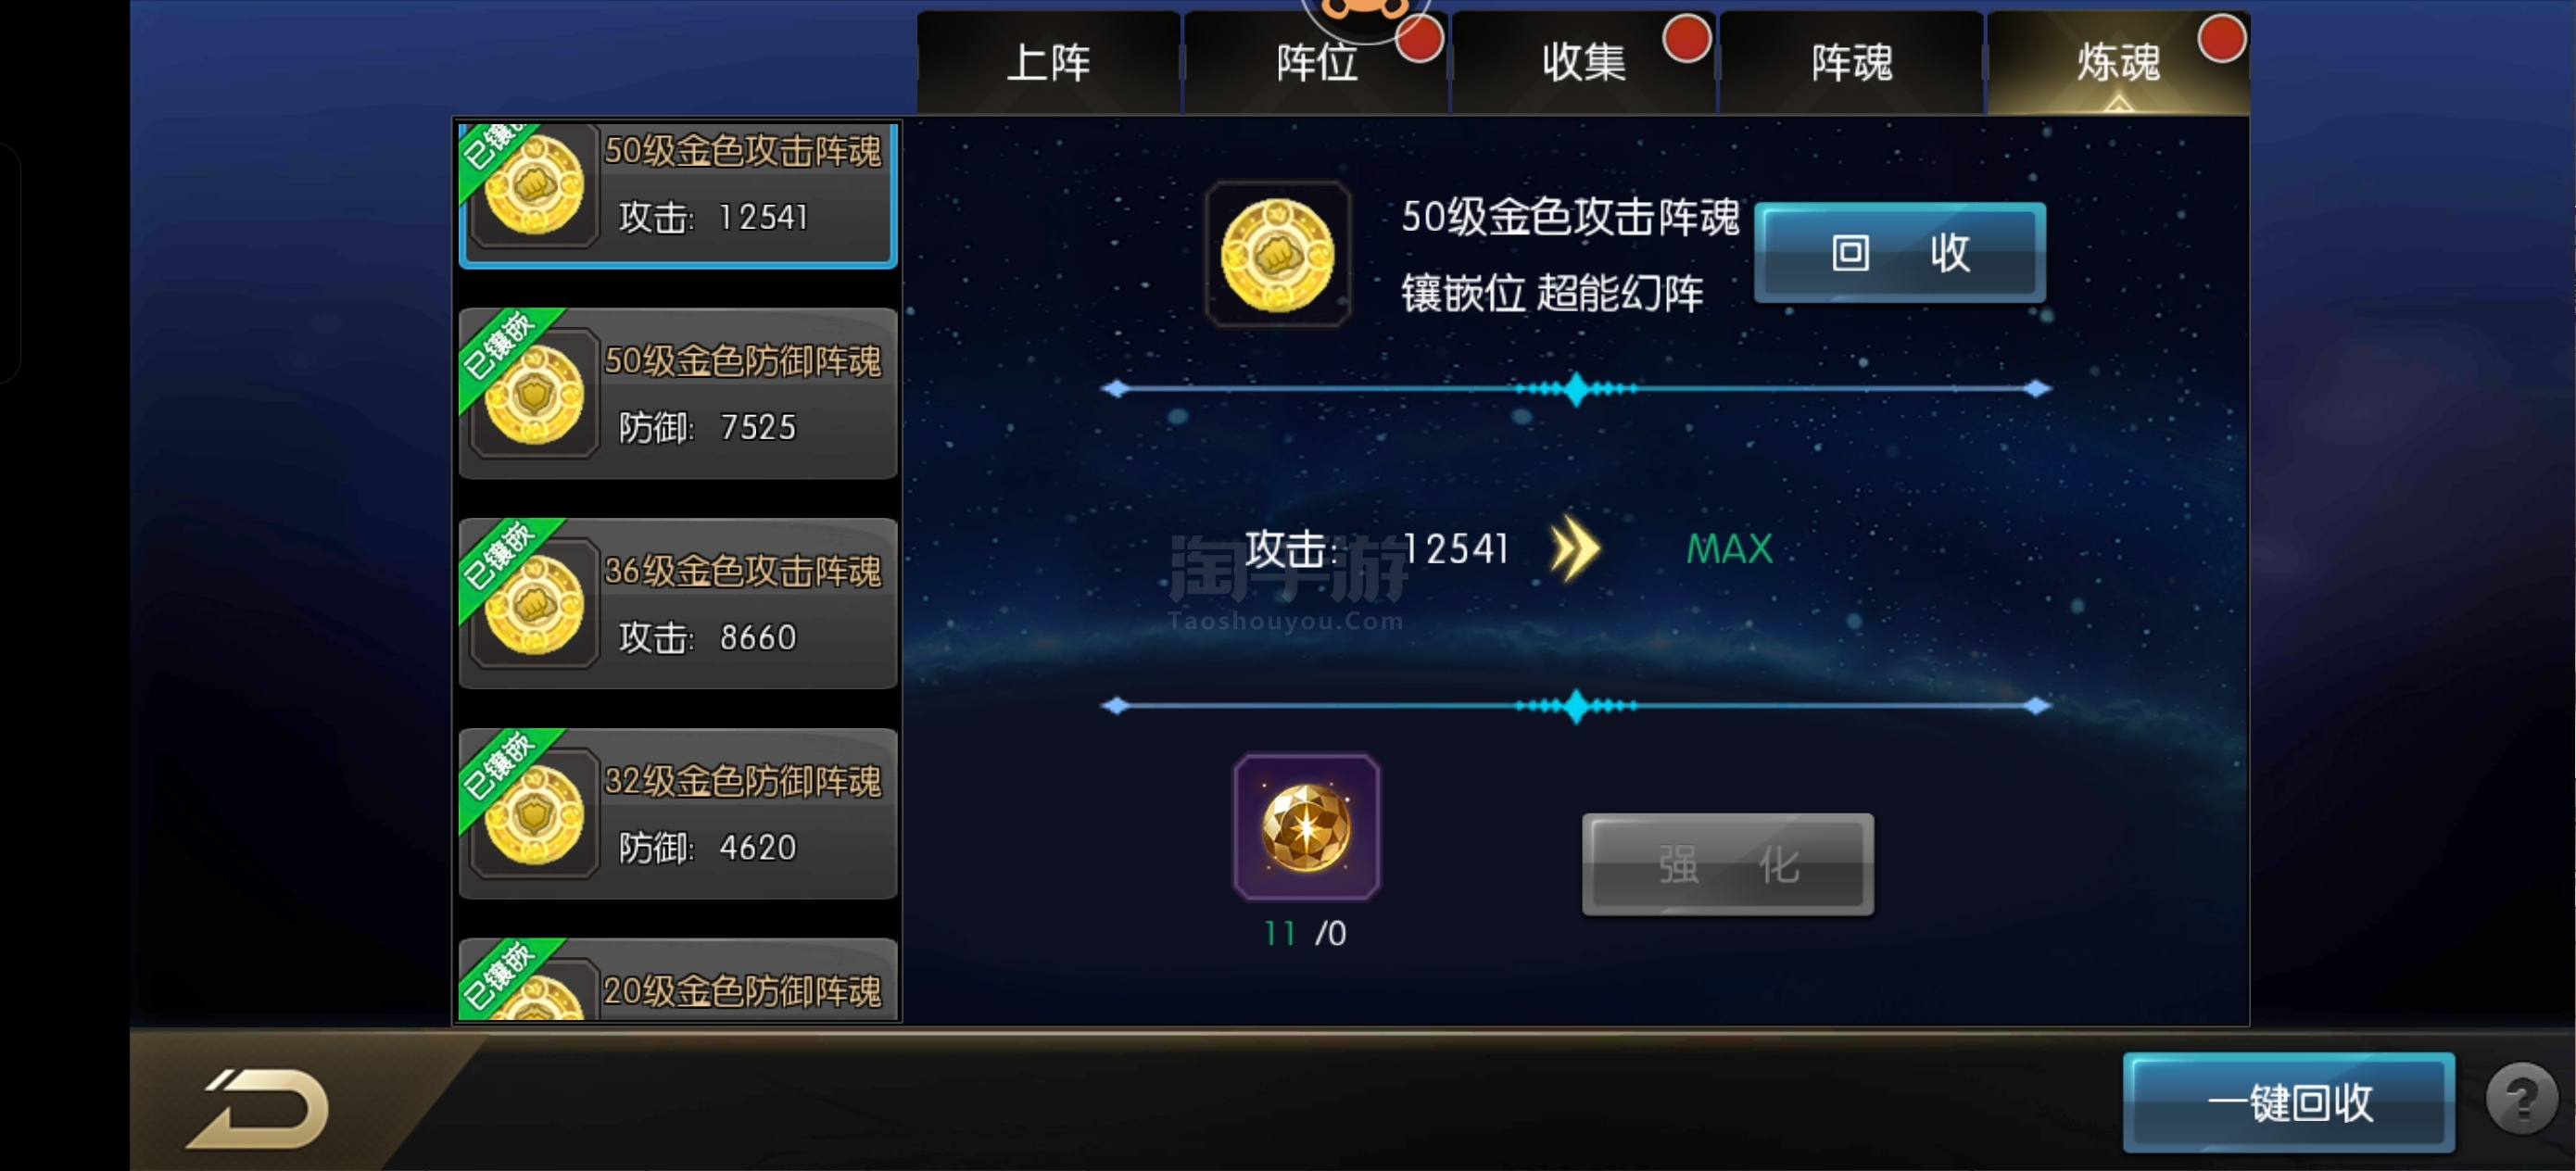This screenshot has width=2576, height=1171.
Task: Tap the purple enhancement gem icon
Action: pyautogui.click(x=1306, y=827)
